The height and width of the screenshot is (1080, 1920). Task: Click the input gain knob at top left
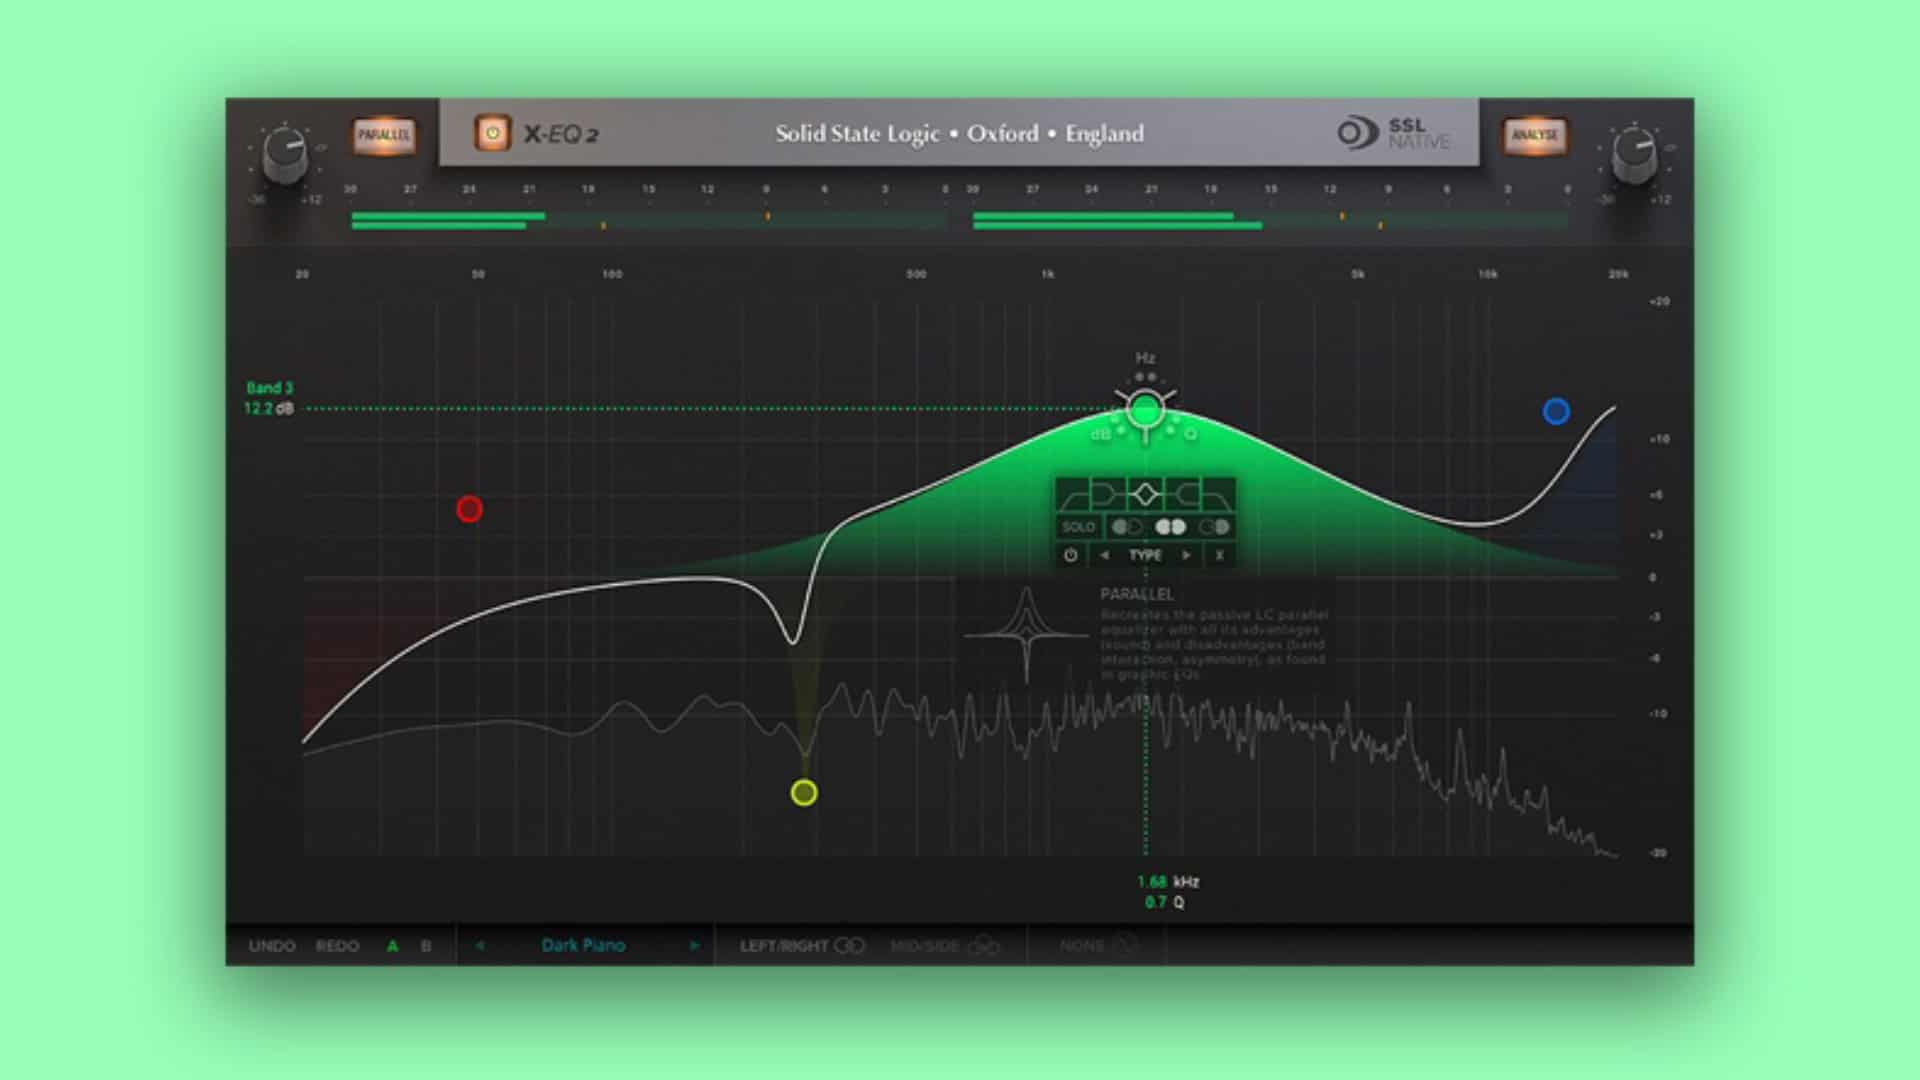click(x=285, y=156)
